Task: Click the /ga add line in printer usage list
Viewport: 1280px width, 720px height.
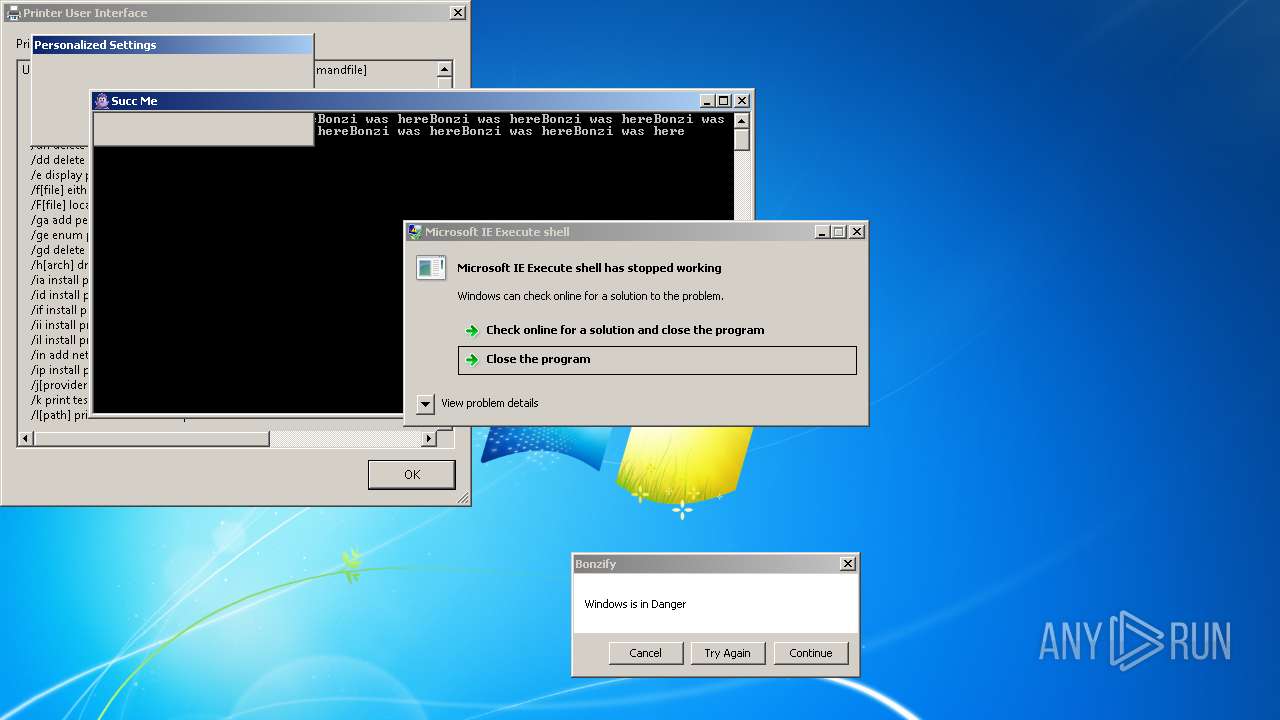Action: 59,220
